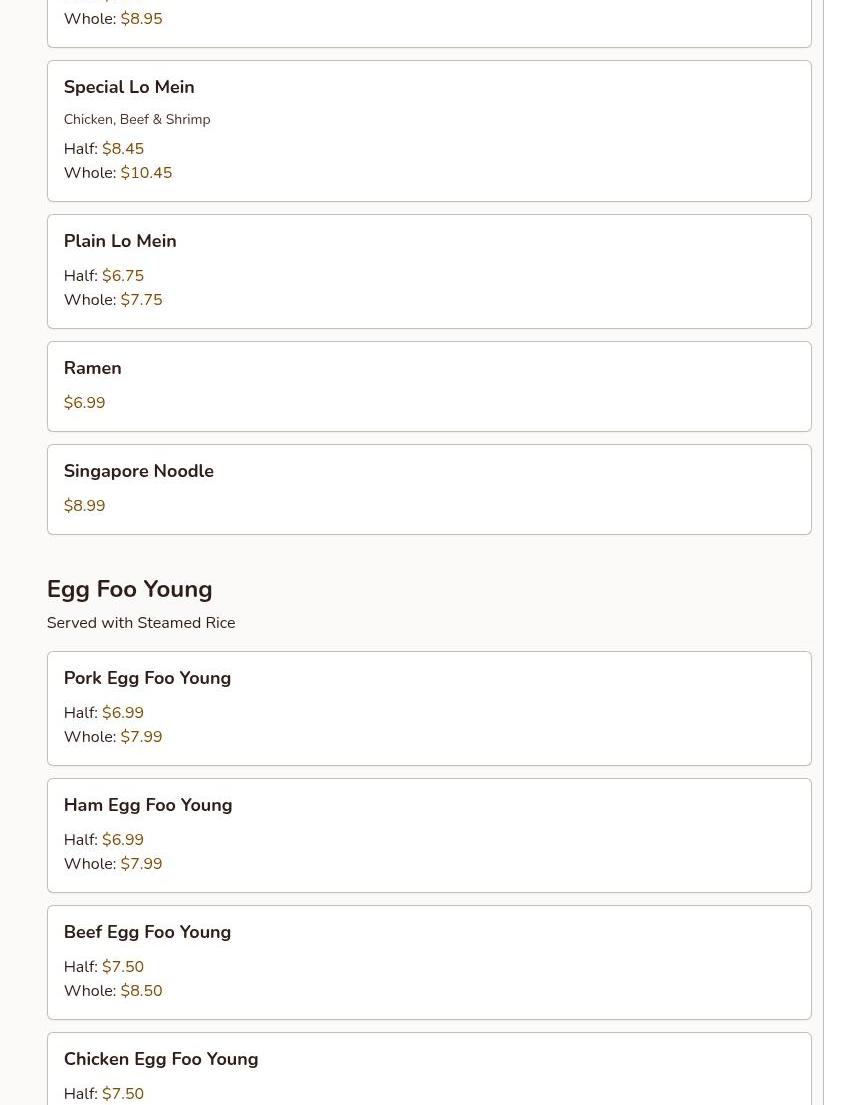844x1105 pixels.
Task: Select the Chicken, Beef & Shrimp description text
Action: pos(137,120)
